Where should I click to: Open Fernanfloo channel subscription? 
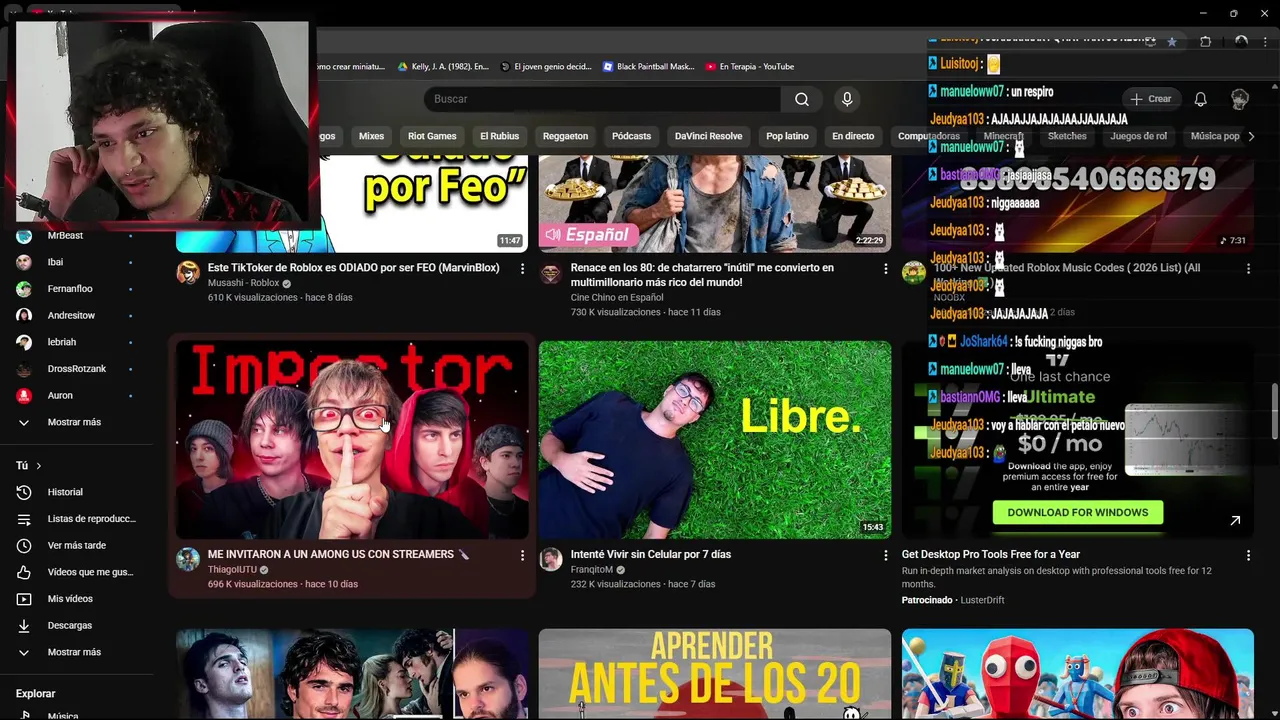pyautogui.click(x=70, y=289)
